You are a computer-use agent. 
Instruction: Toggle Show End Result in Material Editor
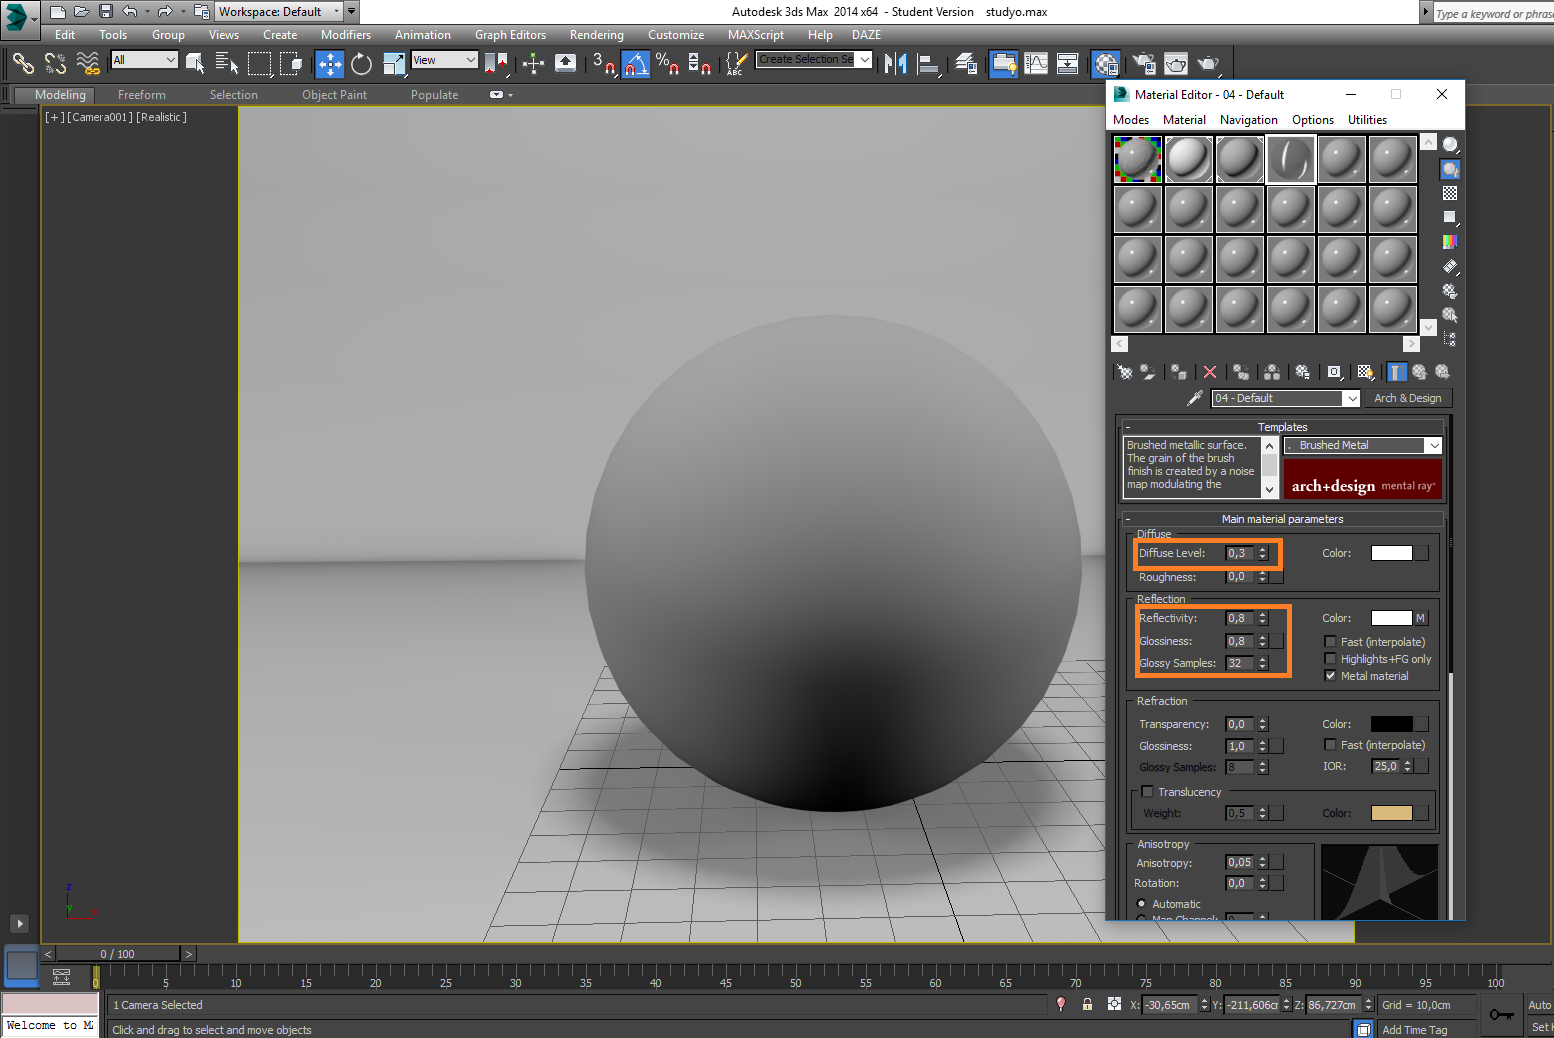tap(1397, 372)
